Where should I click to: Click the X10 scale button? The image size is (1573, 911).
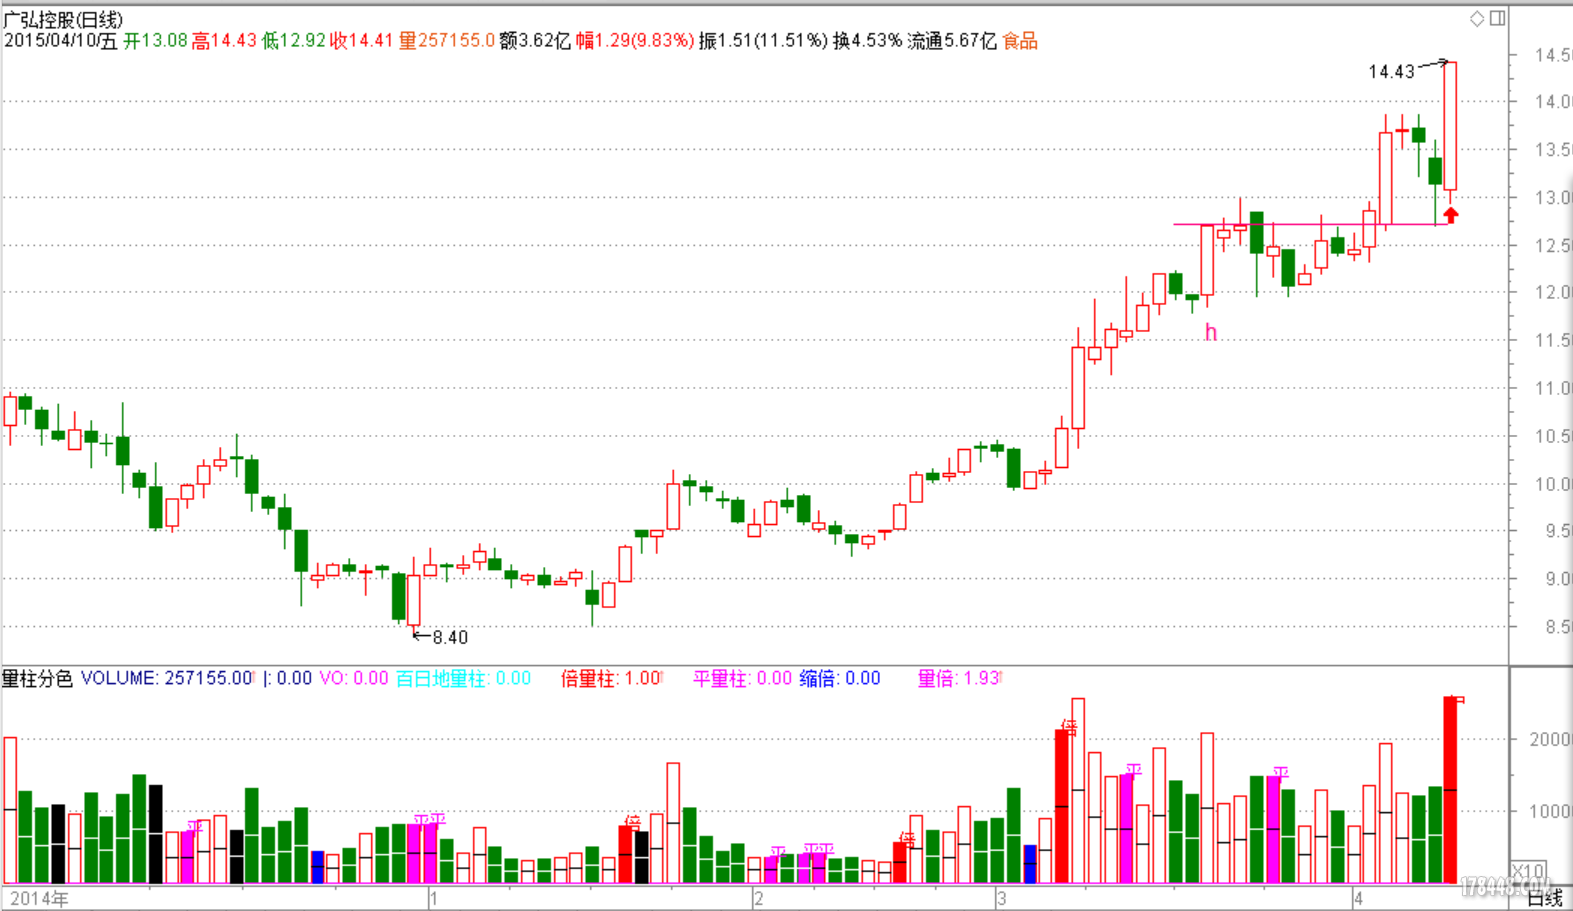point(1528,872)
